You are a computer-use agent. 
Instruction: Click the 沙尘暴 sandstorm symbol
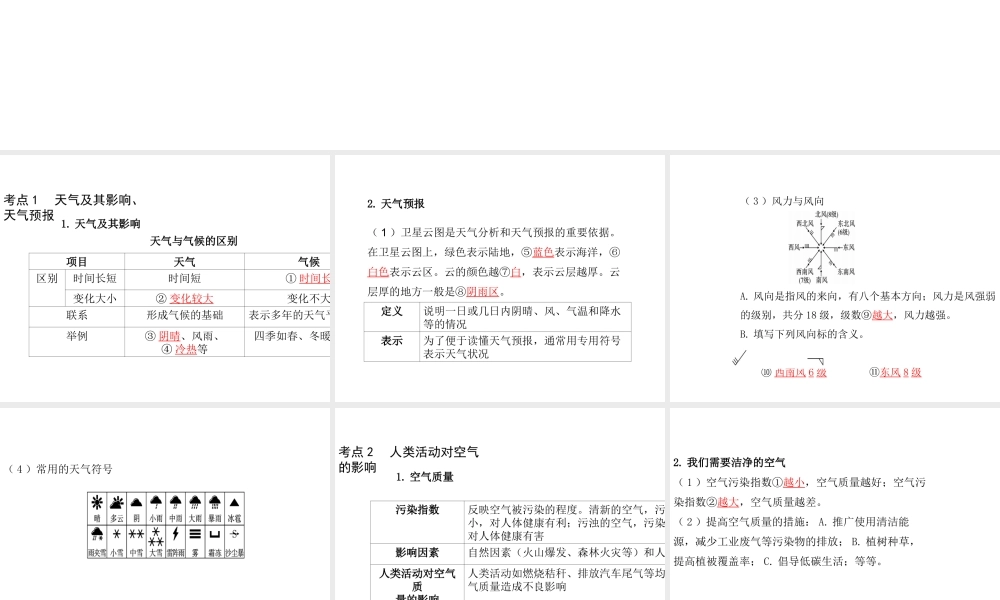[234, 534]
